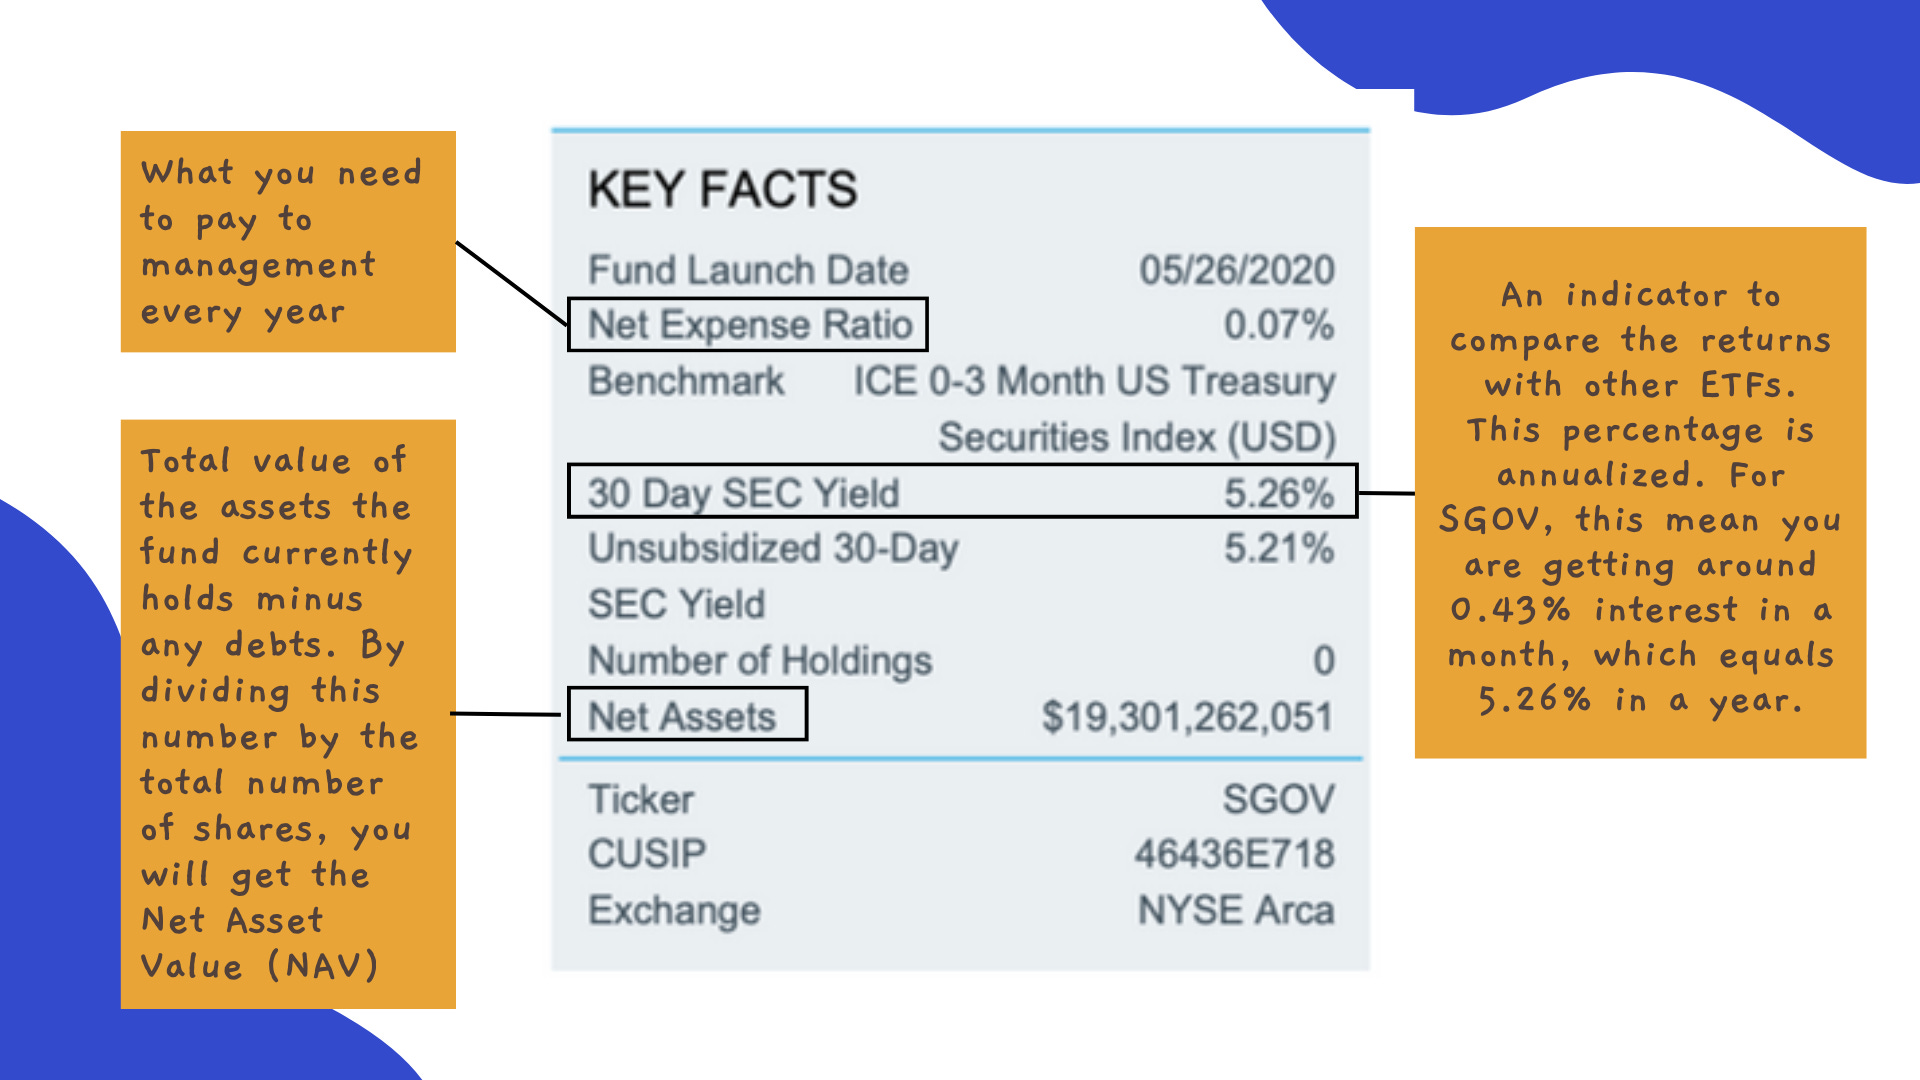Click the boxed Net Expense Ratio label
Viewport: 1920px width, 1080px height.
point(749,325)
